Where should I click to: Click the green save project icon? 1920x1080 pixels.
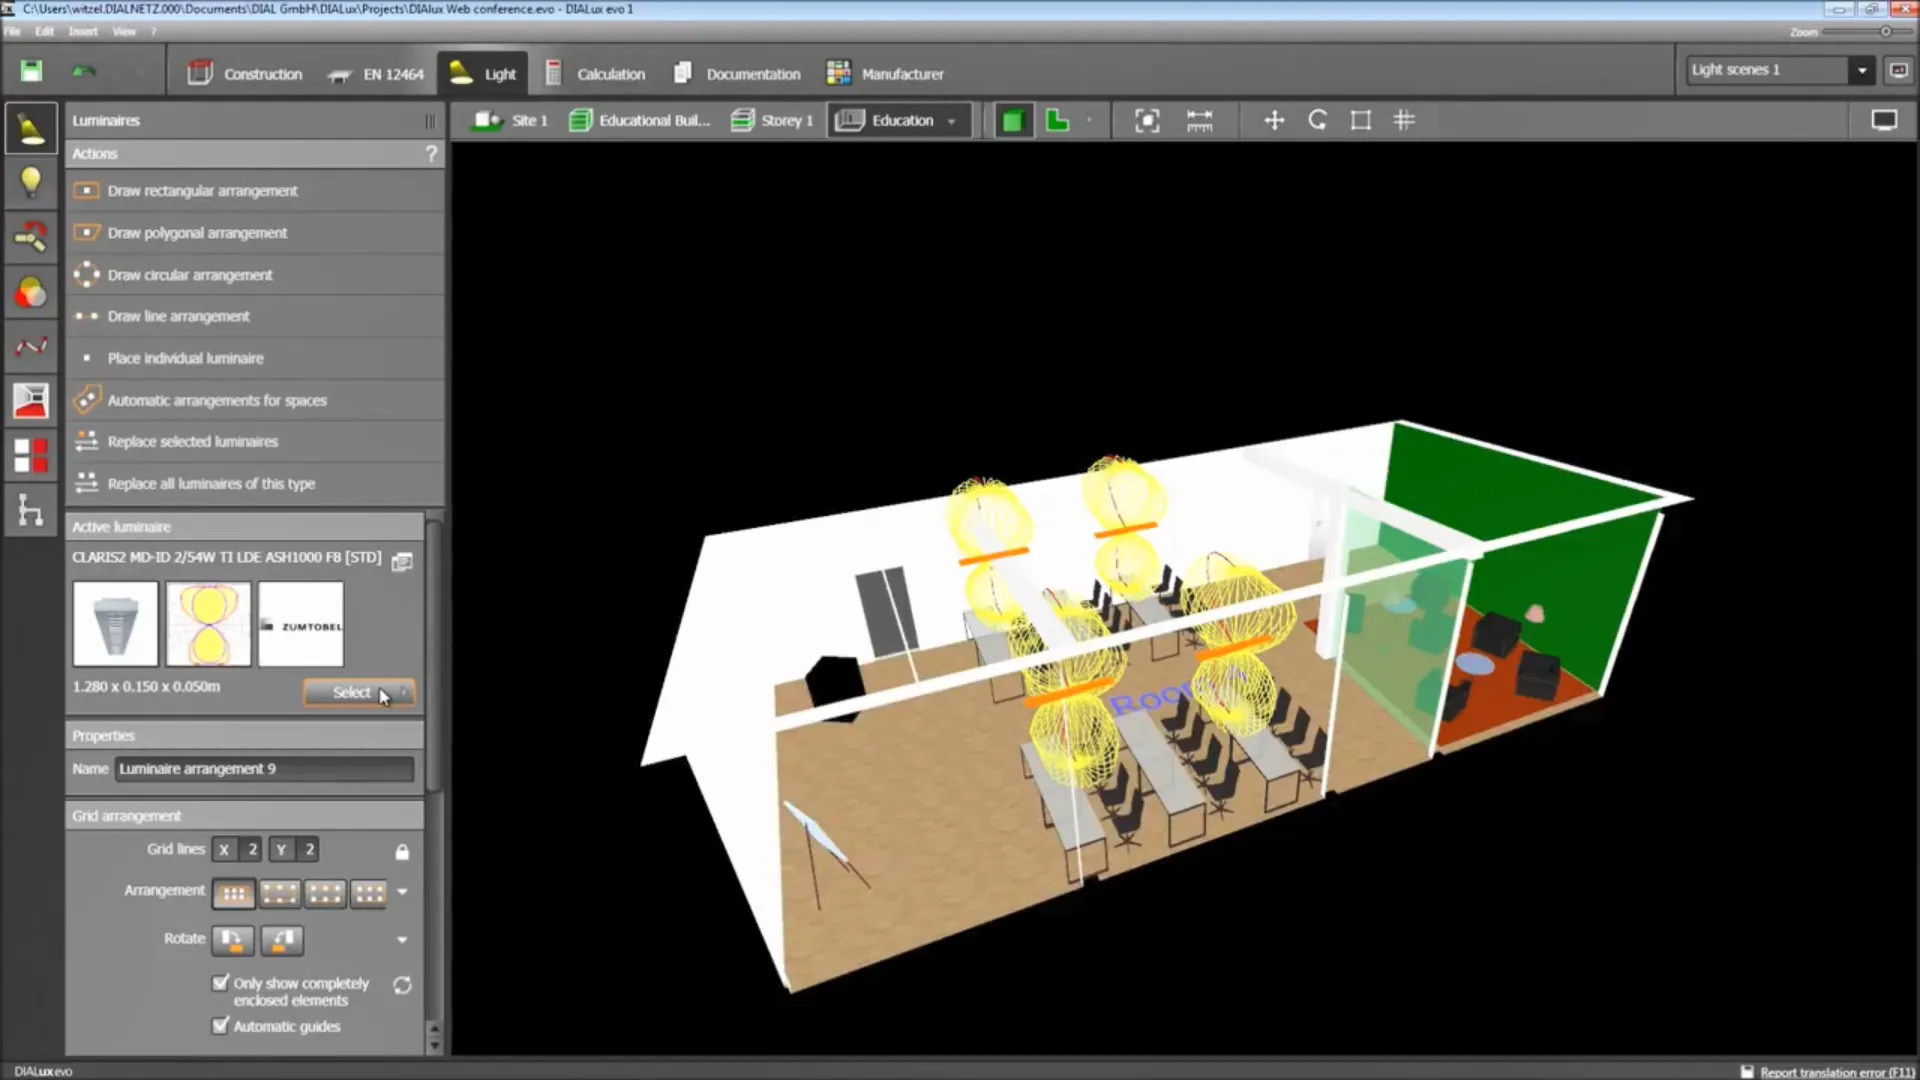31,71
